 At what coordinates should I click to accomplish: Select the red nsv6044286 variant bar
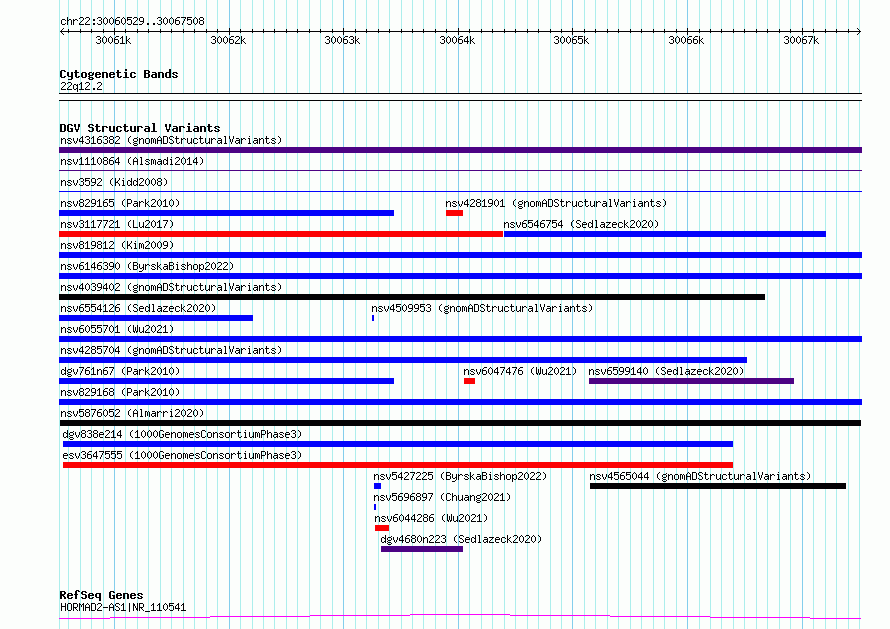[382, 528]
